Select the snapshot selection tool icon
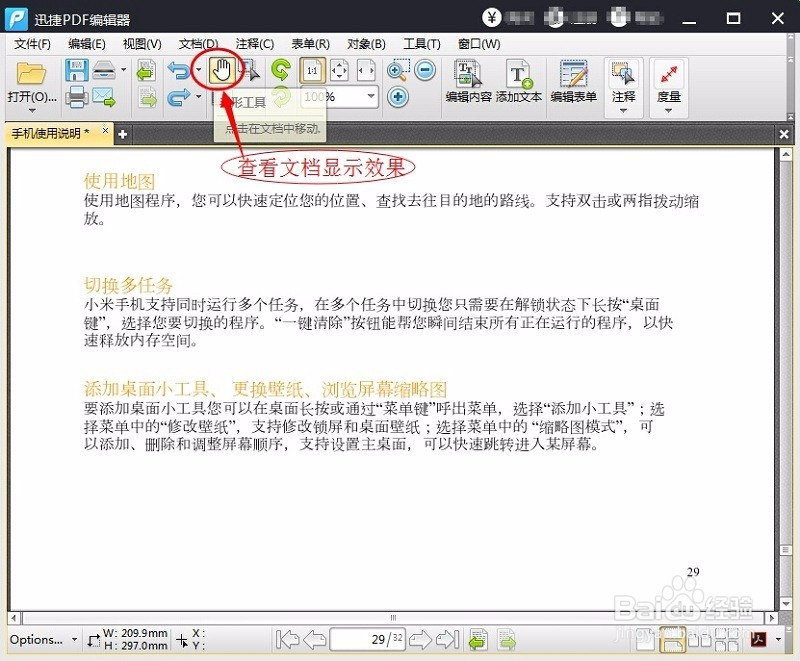This screenshot has width=800, height=661. 250,70
